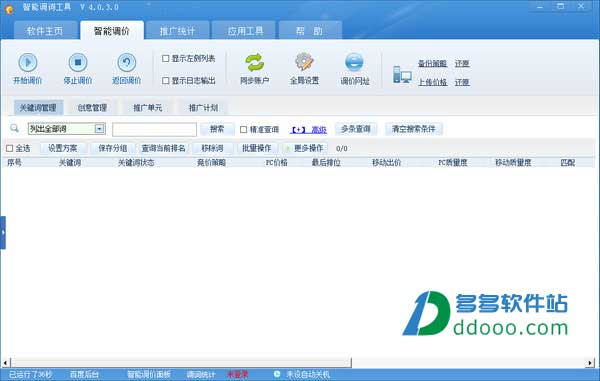
Task: Click the horizontal scrollbar thumb
Action: click(181, 362)
